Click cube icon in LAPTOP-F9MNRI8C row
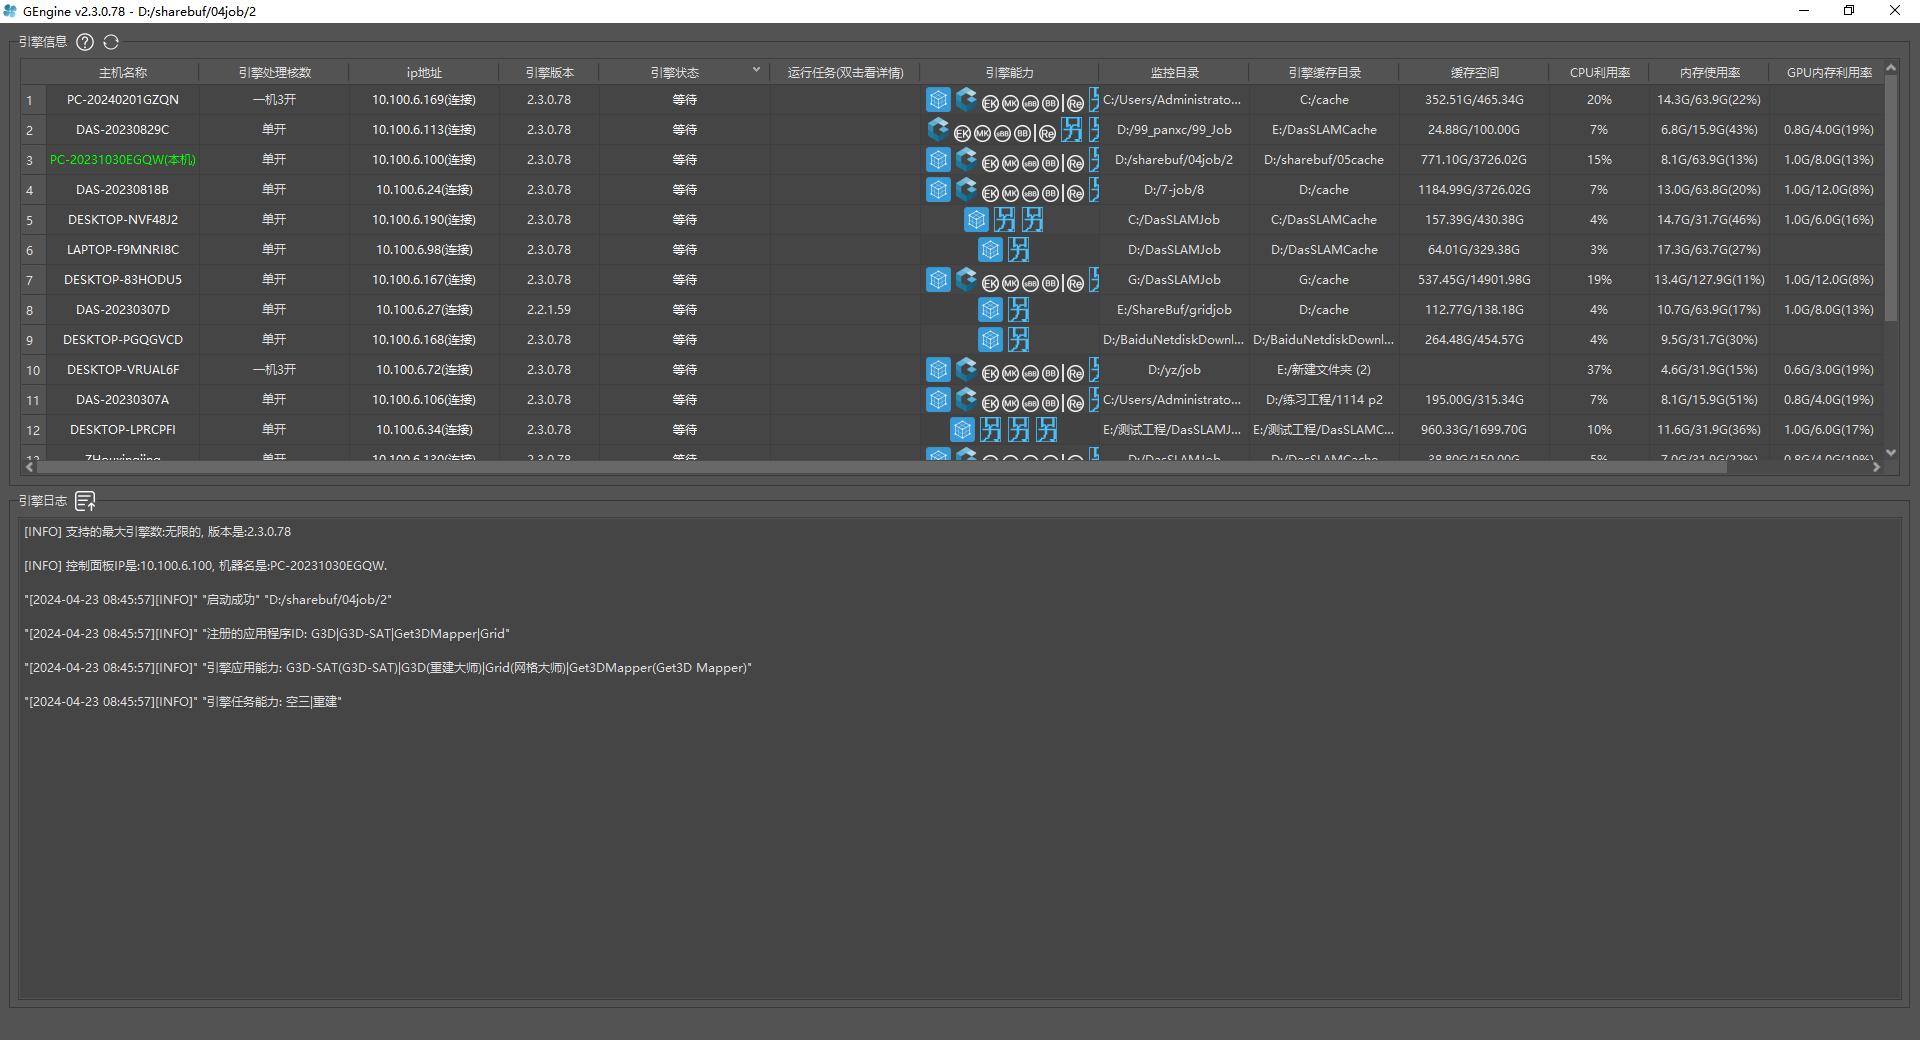This screenshot has width=1920, height=1040. 990,250
